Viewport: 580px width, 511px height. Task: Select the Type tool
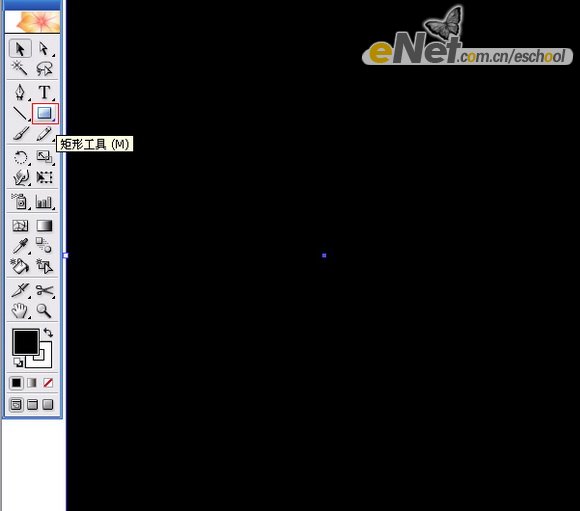coord(44,92)
